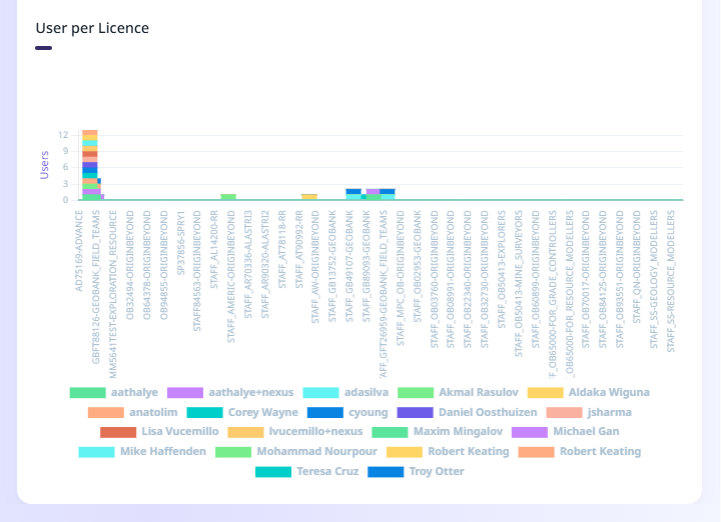The height and width of the screenshot is (522, 721).
Task: Click the cyoung blue legend swatch
Action: tap(325, 412)
